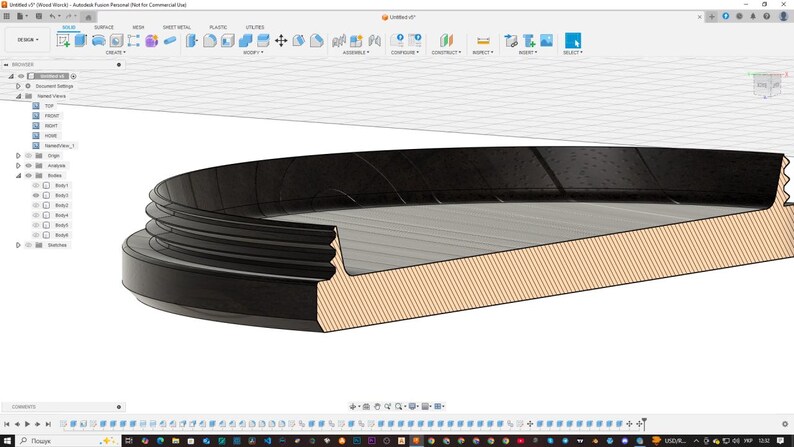
Task: Click the ViewCube in viewport corner
Action: tap(767, 85)
